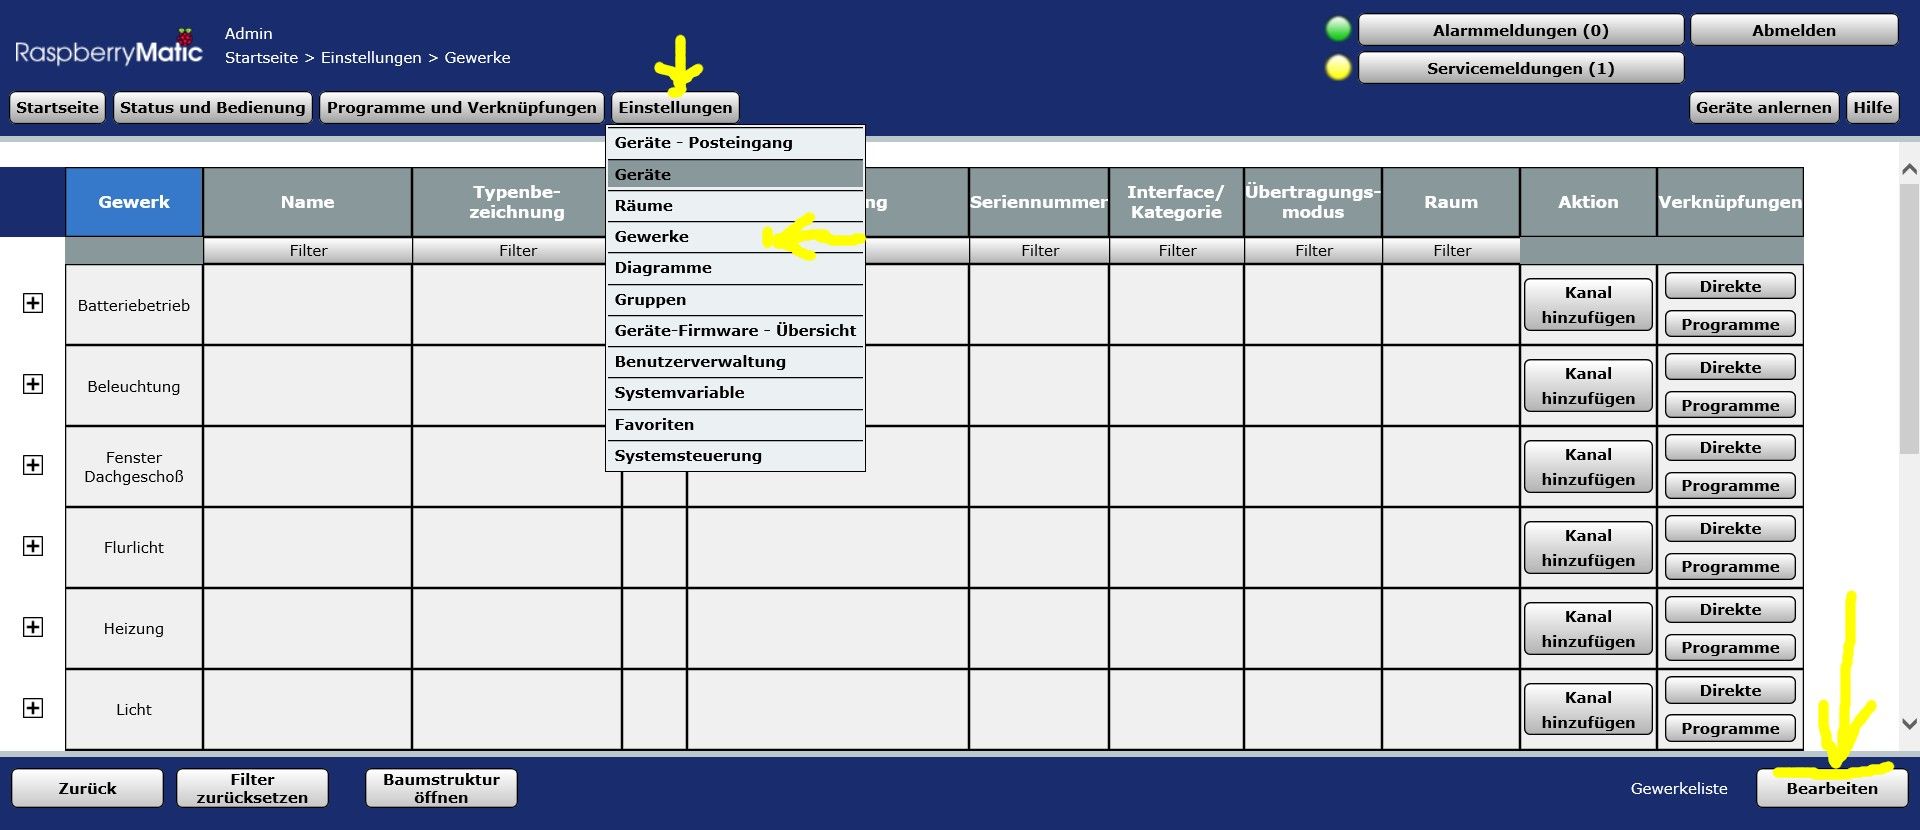Expand the Licht row

tap(33, 708)
